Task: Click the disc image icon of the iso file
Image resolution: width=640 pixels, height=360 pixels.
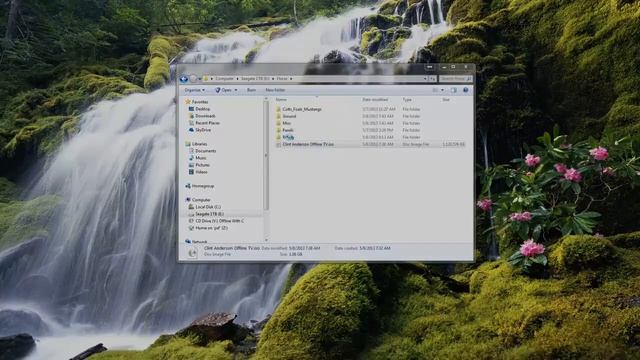Action: [x=278, y=144]
